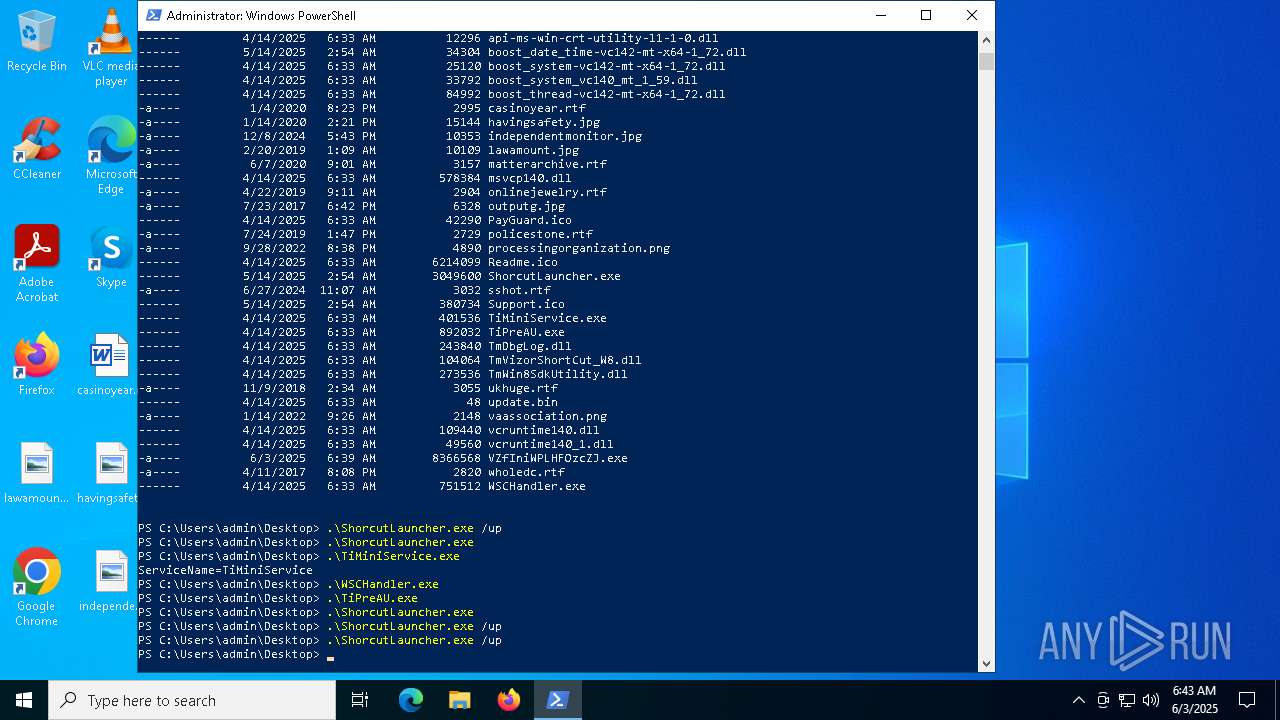This screenshot has height=720, width=1280.
Task: Click boost_system_vc140_mt_1_59.dll entry
Action: [593, 80]
